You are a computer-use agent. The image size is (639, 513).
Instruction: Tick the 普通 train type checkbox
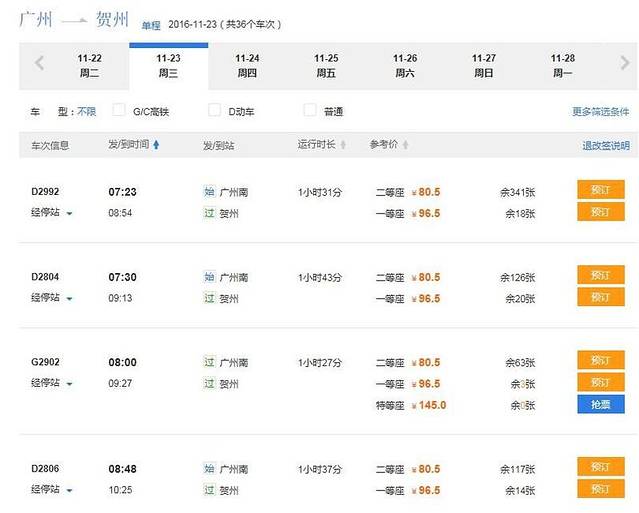tap(310, 111)
